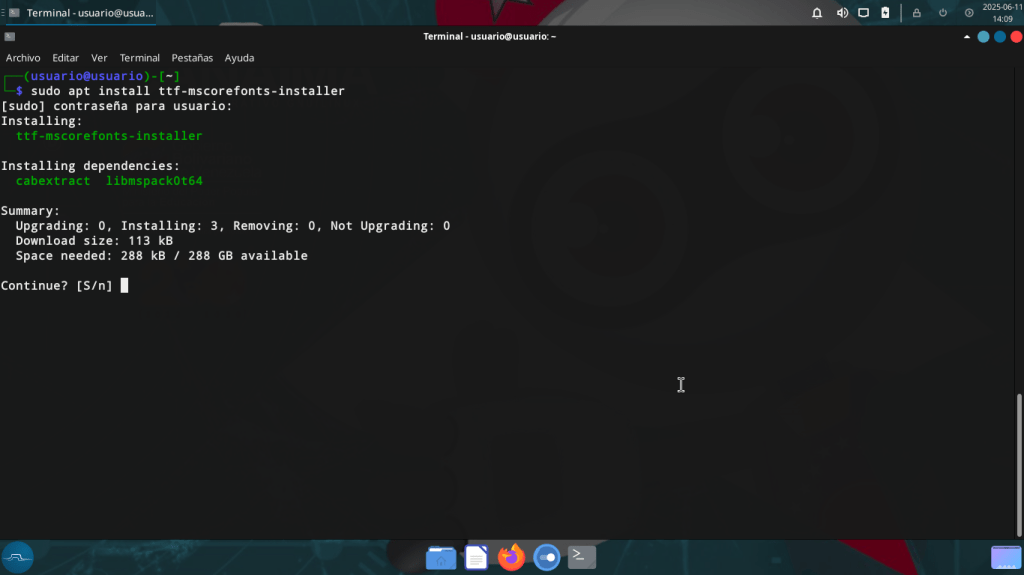Open the Archivo menu

click(23, 58)
